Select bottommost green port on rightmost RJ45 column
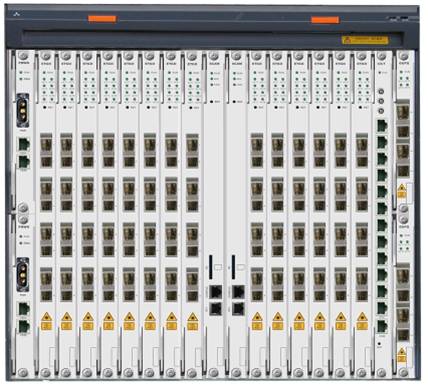This screenshot has height=387, width=428. tap(382, 326)
